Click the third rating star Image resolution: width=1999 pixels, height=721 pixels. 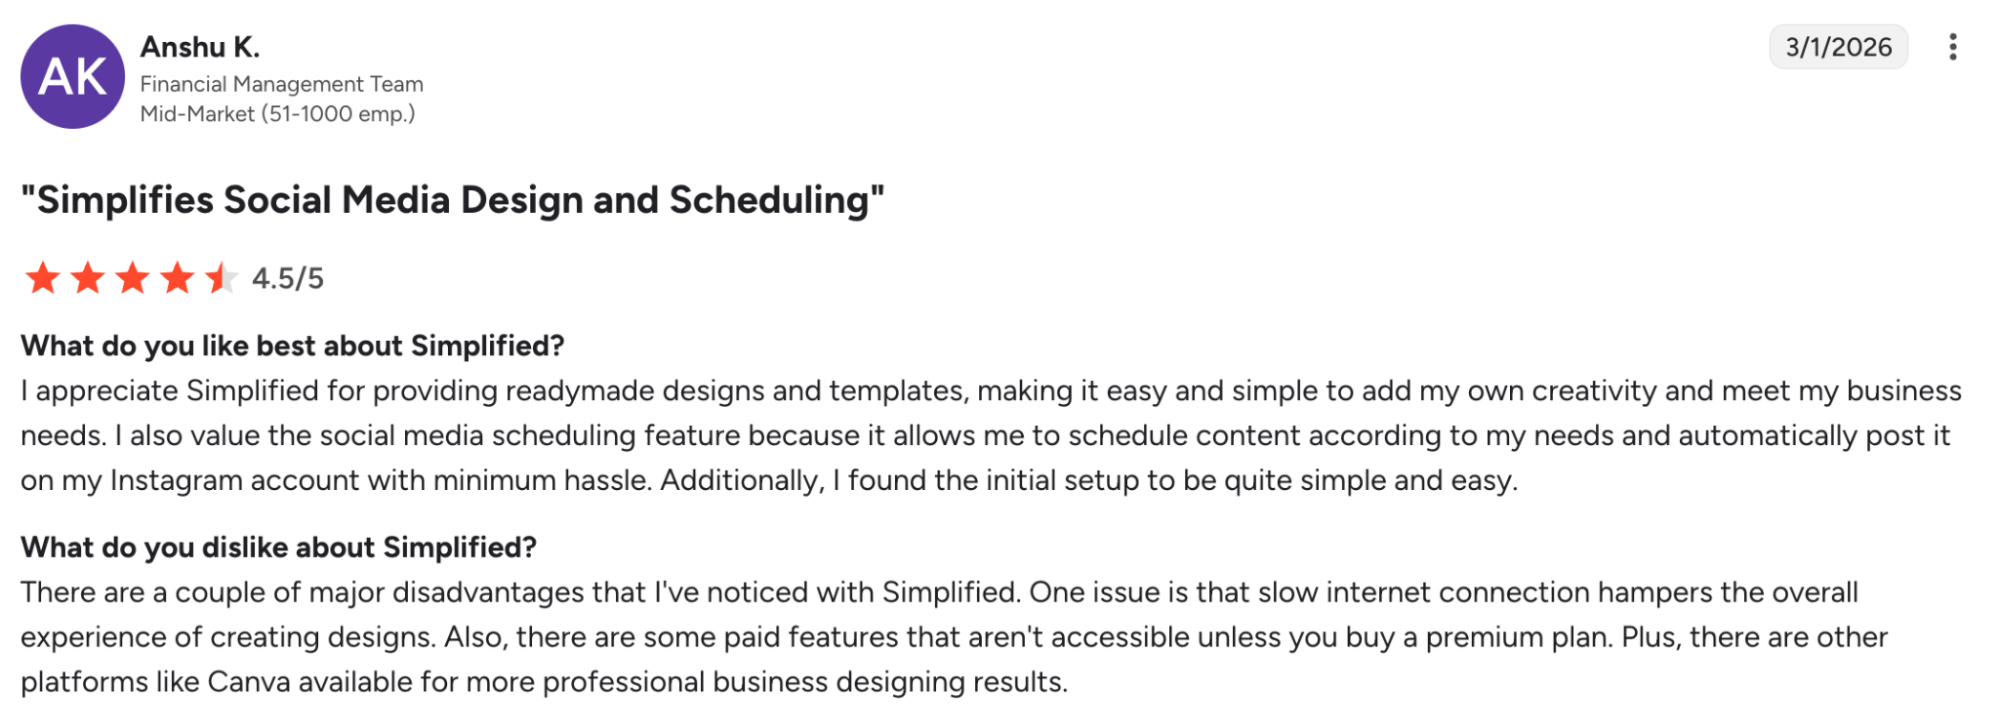click(x=132, y=278)
